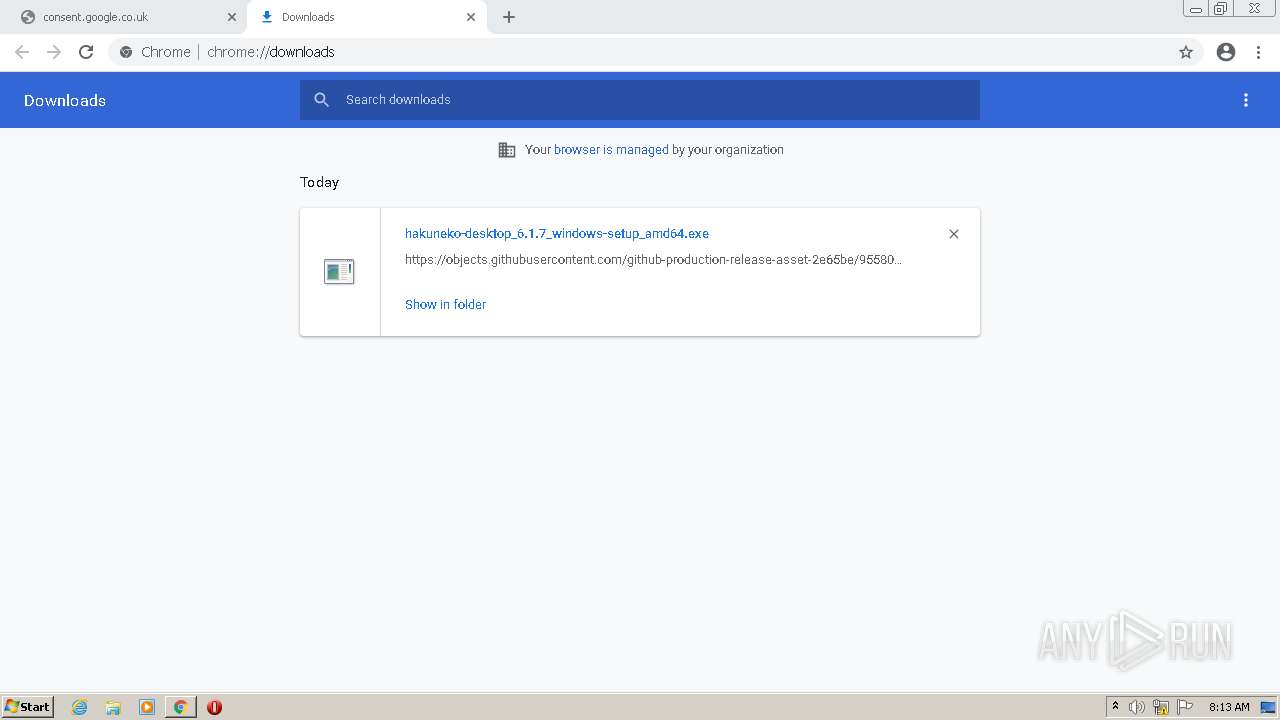Click the search magnifier icon
Screen dimensions: 1280x720
tap(321, 100)
